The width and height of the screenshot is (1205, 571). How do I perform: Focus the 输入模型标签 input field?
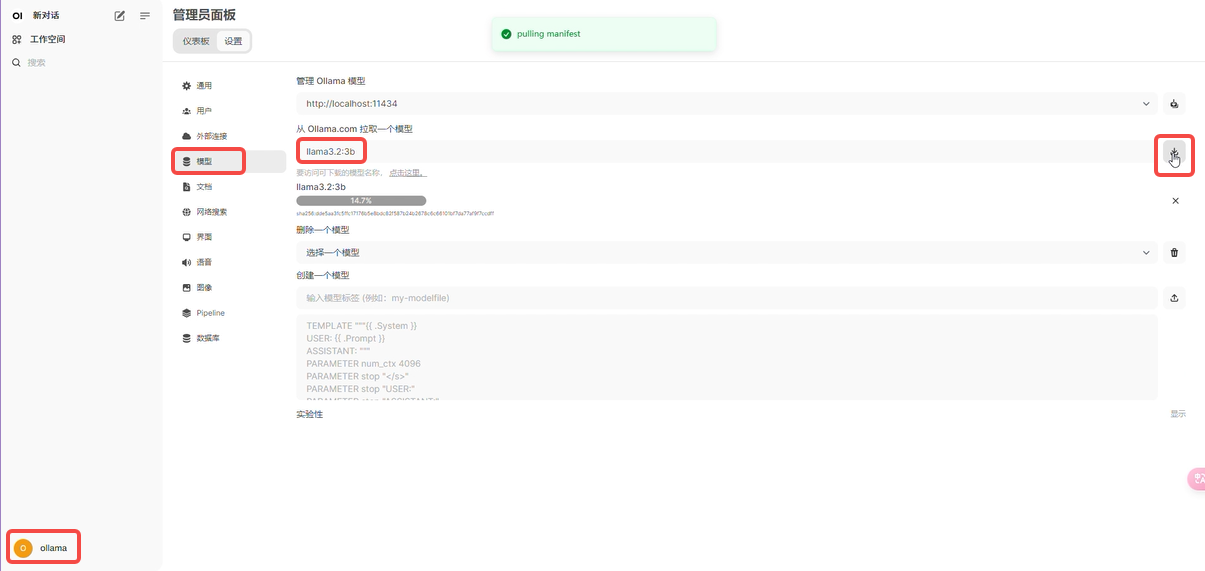coord(726,298)
